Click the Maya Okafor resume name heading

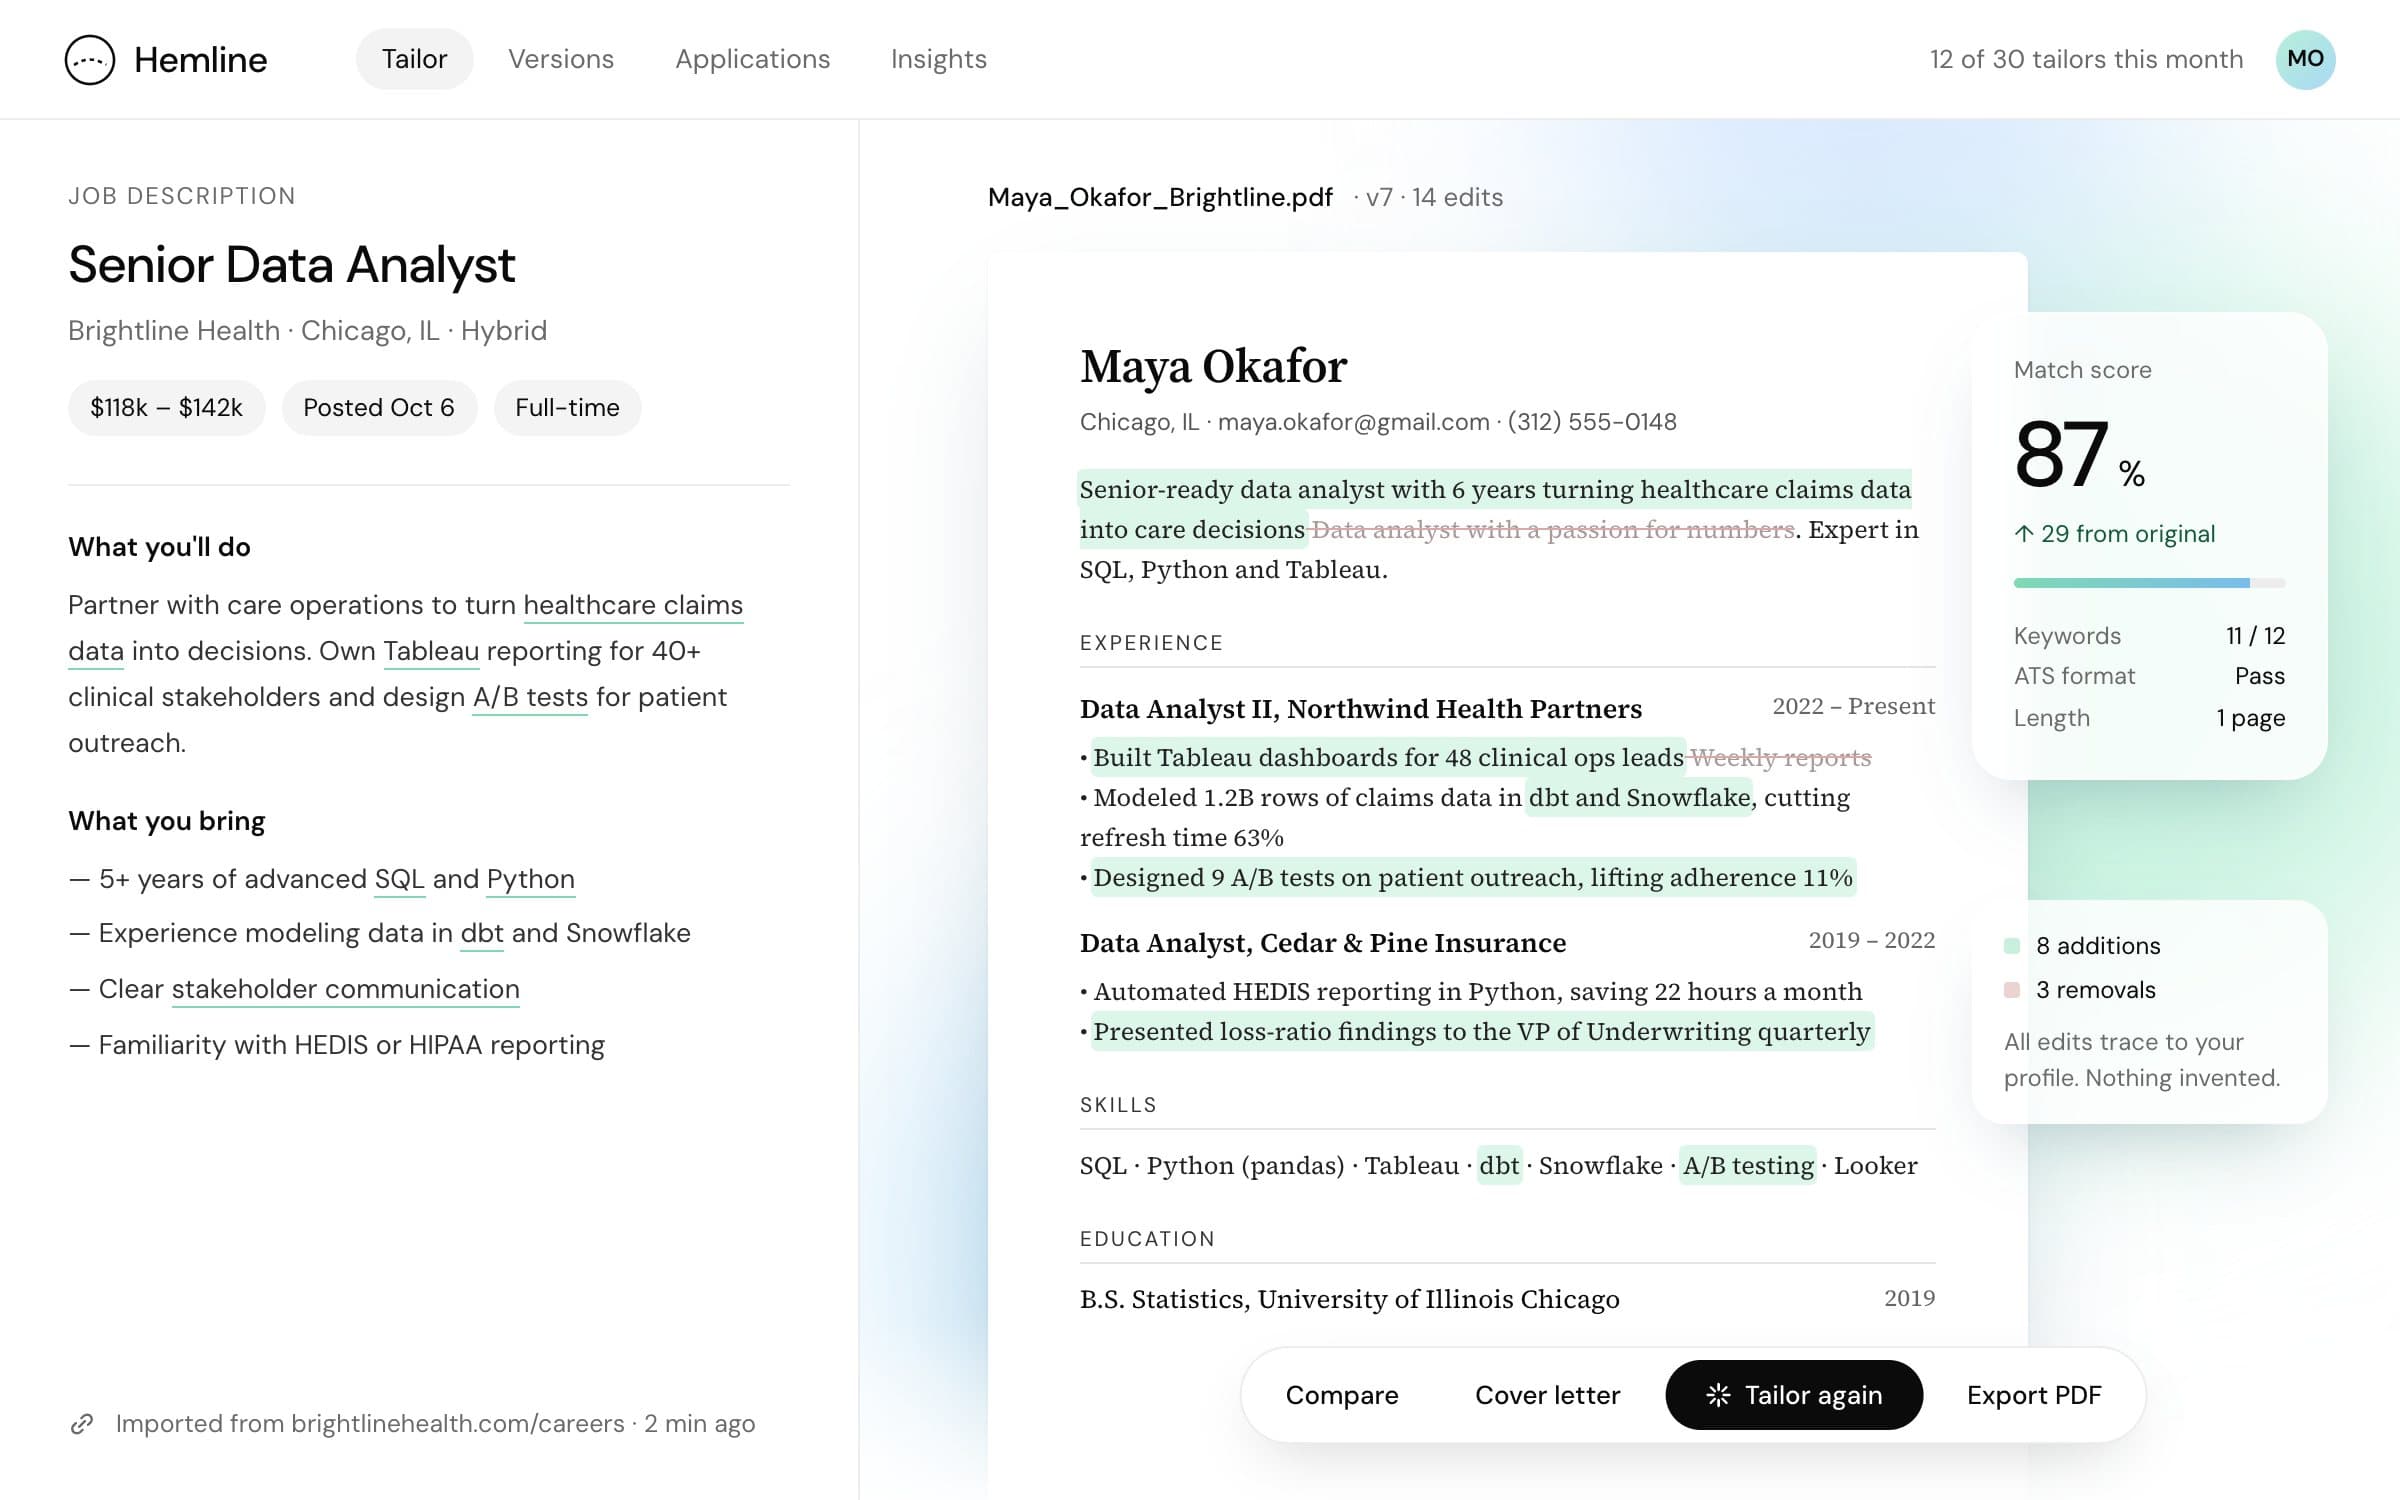pyautogui.click(x=1213, y=367)
